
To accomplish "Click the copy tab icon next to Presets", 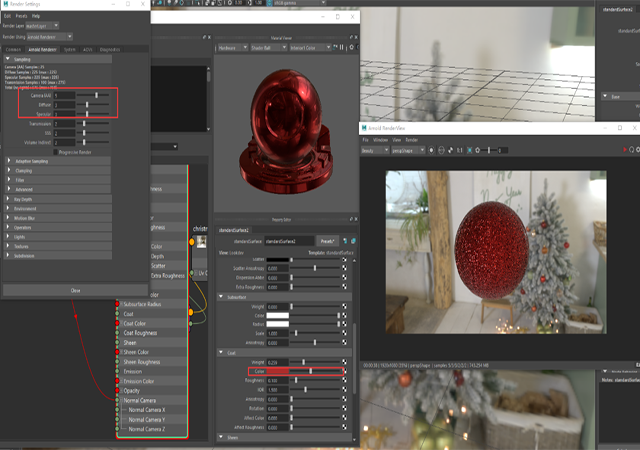I will pyautogui.click(x=353, y=241).
